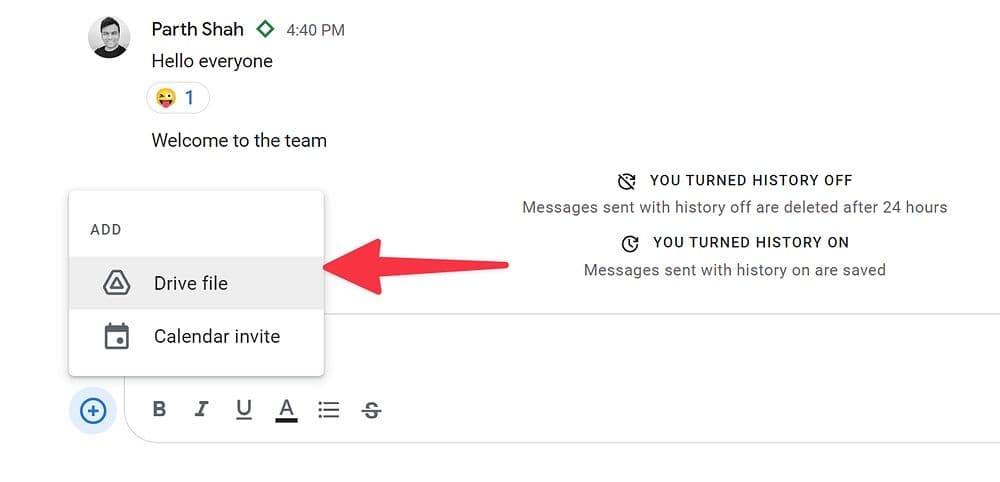Image resolution: width=1000 pixels, height=482 pixels.
Task: Click the history on clock icon
Action: (630, 243)
